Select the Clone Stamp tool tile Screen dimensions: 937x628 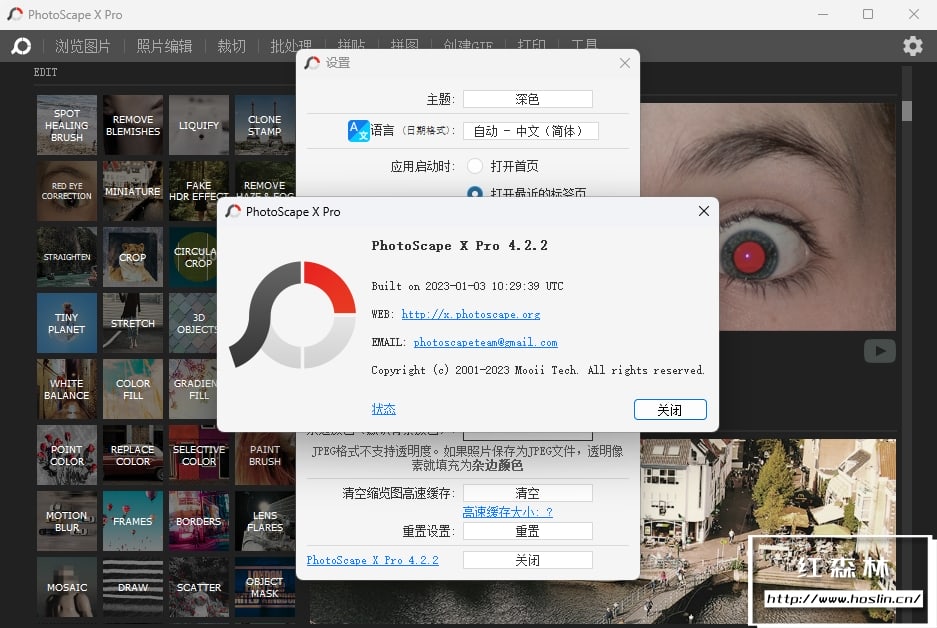point(265,125)
